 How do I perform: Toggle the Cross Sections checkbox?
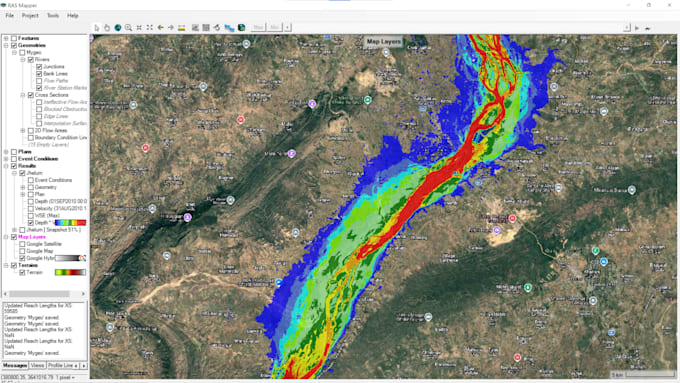point(31,95)
